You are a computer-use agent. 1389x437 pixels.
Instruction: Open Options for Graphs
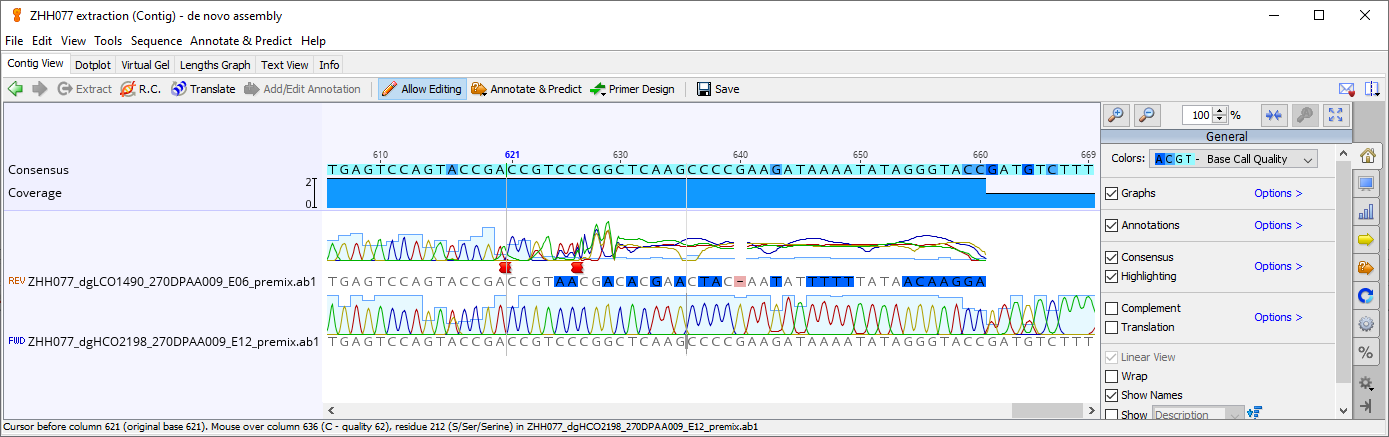point(1278,193)
